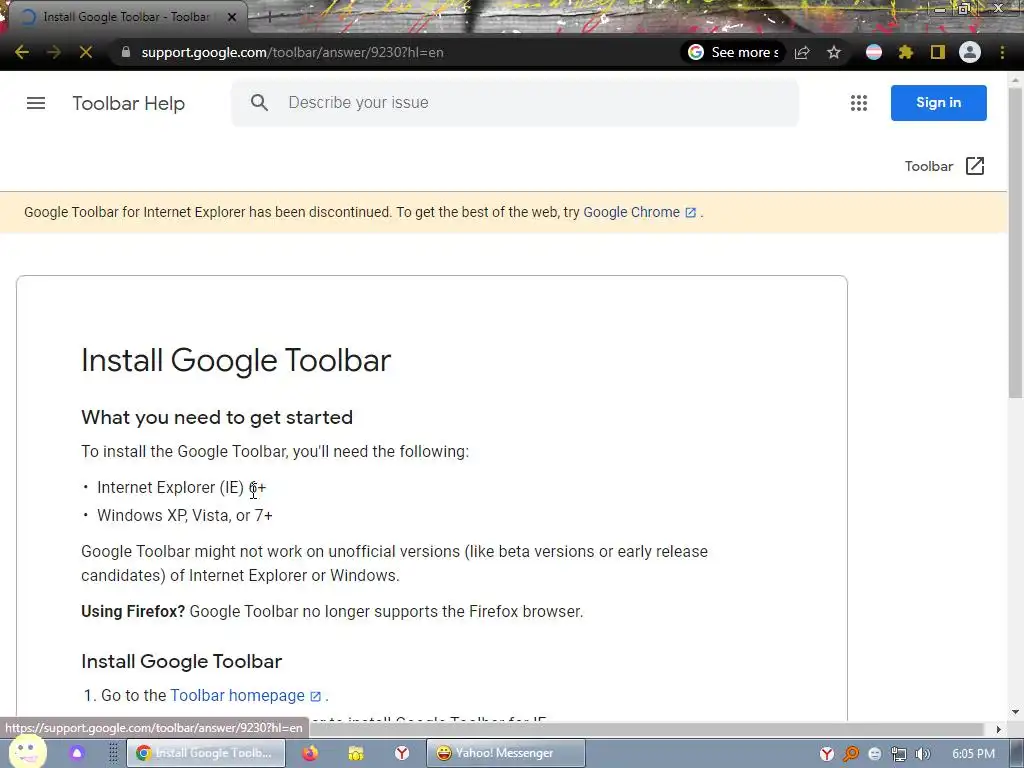
Task: Open the Yandex browser taskbar icon
Action: (x=402, y=753)
